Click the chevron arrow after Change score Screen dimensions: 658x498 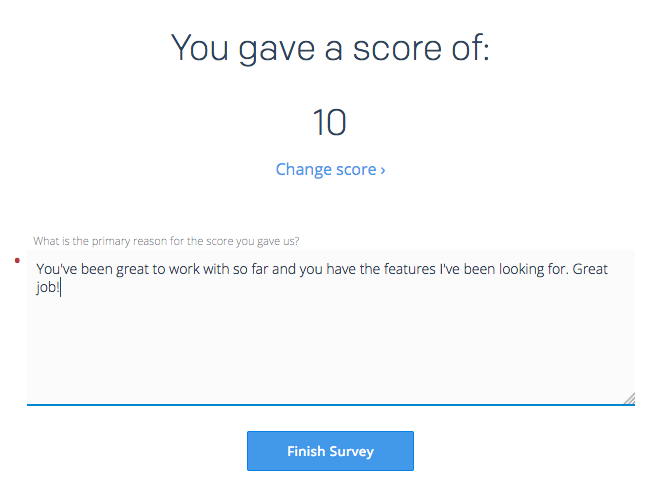(x=383, y=170)
